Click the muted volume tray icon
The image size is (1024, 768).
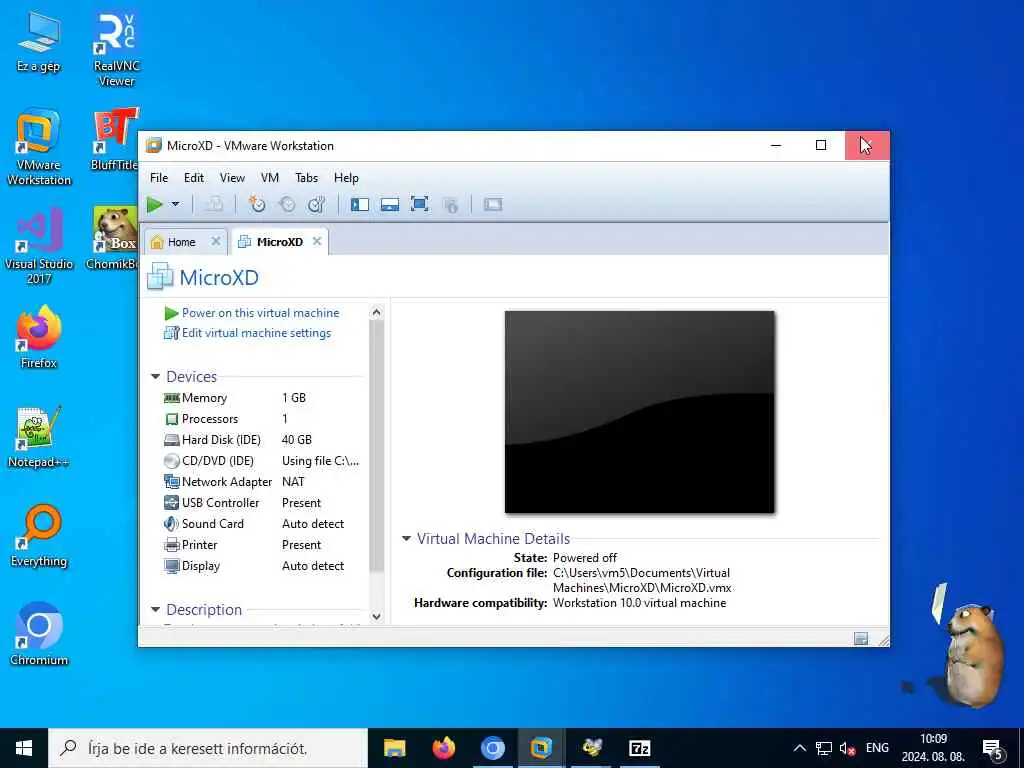(x=848, y=748)
